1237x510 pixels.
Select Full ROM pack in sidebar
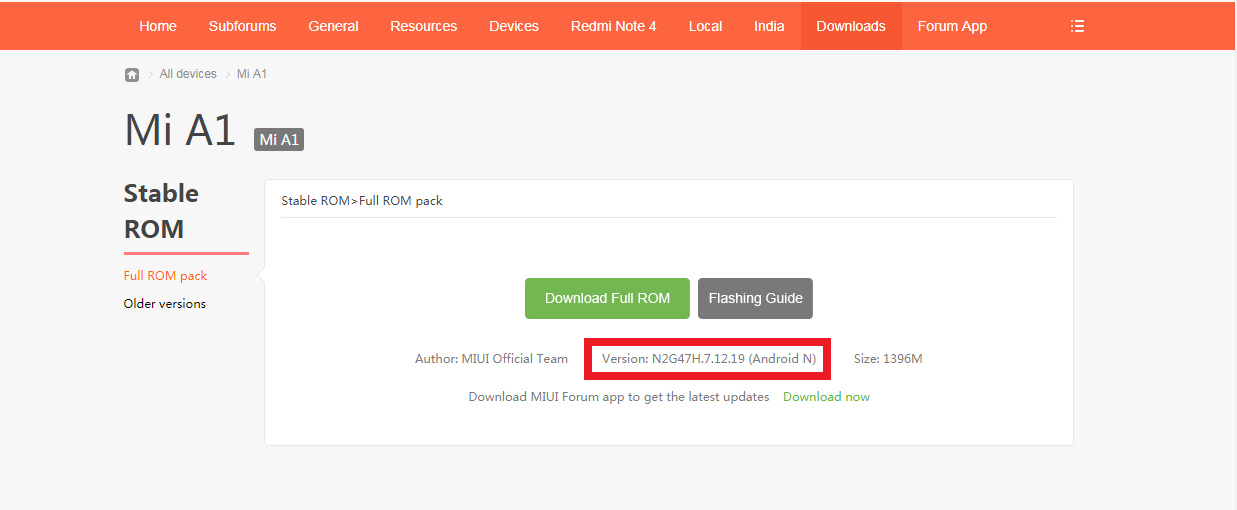click(166, 276)
